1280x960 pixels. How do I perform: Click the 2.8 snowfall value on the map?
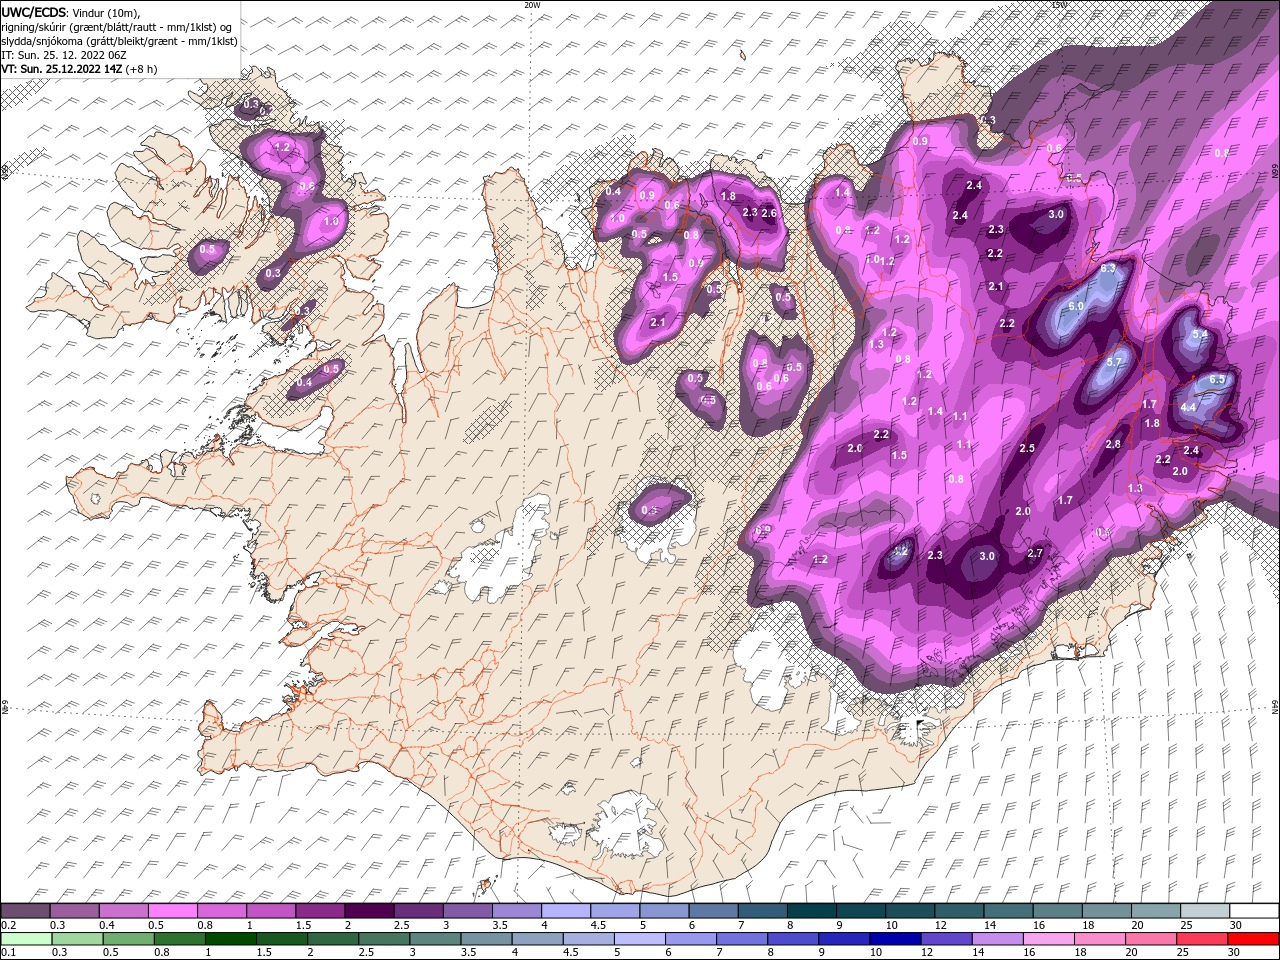coord(1113,444)
